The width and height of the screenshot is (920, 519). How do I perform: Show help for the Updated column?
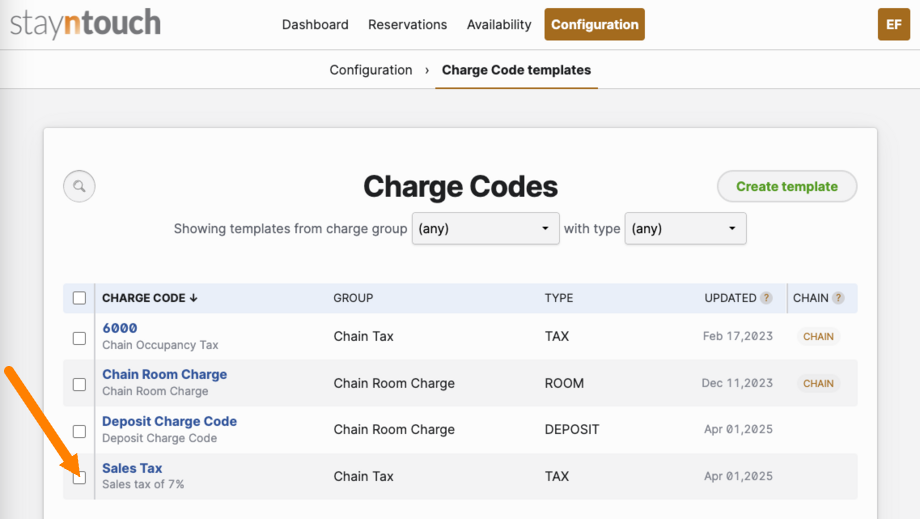pyautogui.click(x=766, y=298)
